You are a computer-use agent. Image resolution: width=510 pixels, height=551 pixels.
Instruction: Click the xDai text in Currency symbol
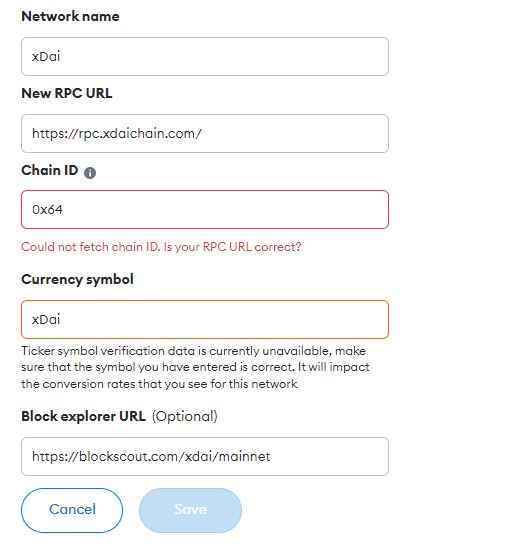[x=46, y=319]
